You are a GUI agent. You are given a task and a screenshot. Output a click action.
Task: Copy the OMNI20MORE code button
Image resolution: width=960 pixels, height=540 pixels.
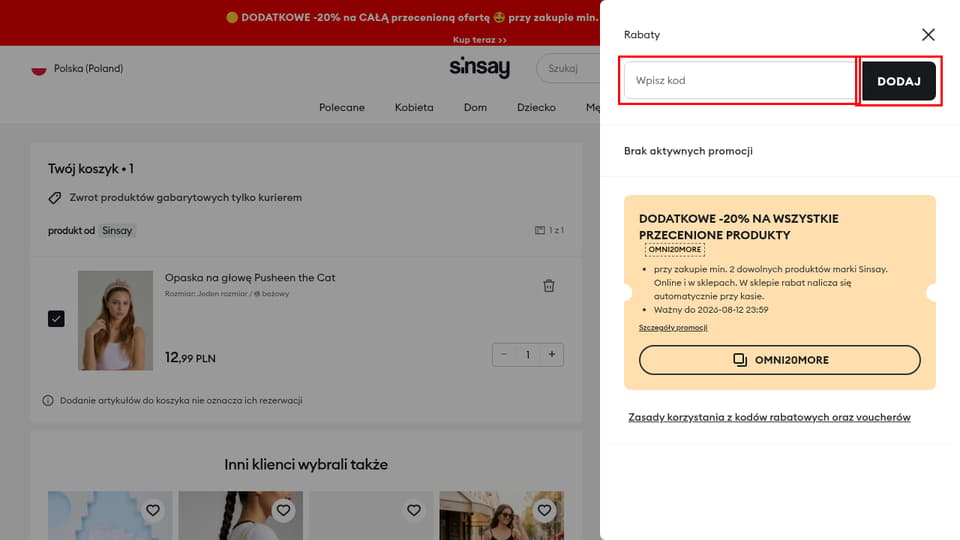779,360
